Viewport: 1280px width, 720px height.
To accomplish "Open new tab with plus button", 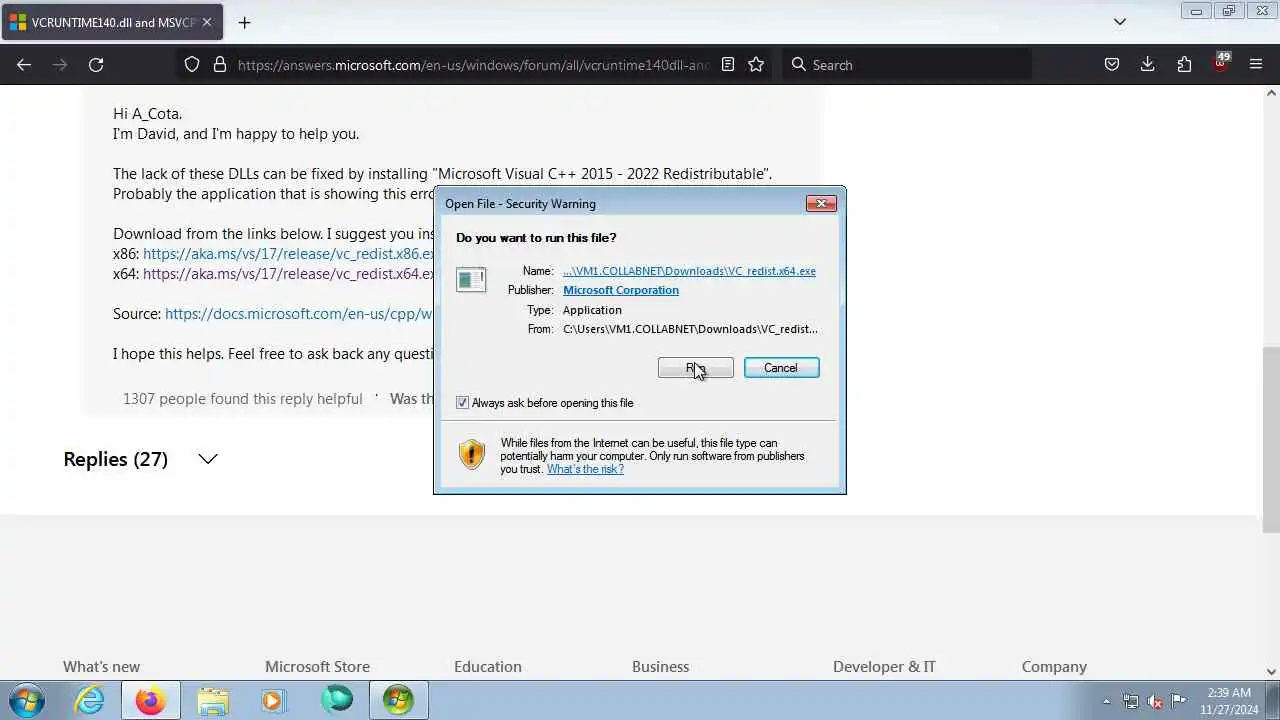I will point(244,22).
